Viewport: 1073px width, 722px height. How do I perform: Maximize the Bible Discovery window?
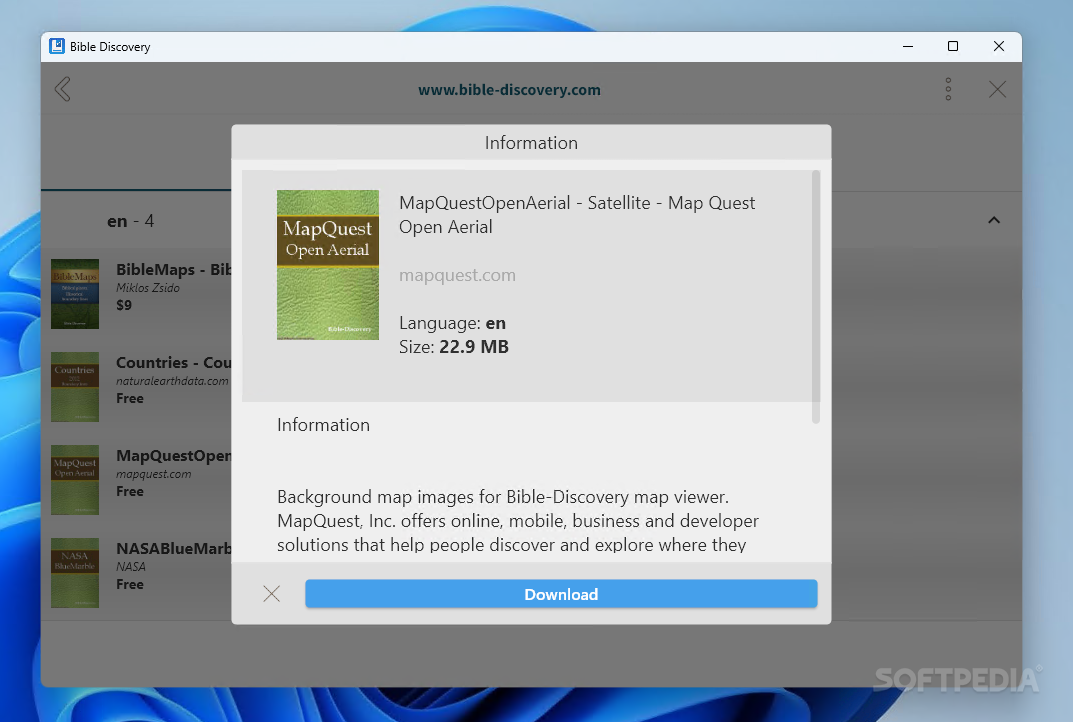[953, 47]
